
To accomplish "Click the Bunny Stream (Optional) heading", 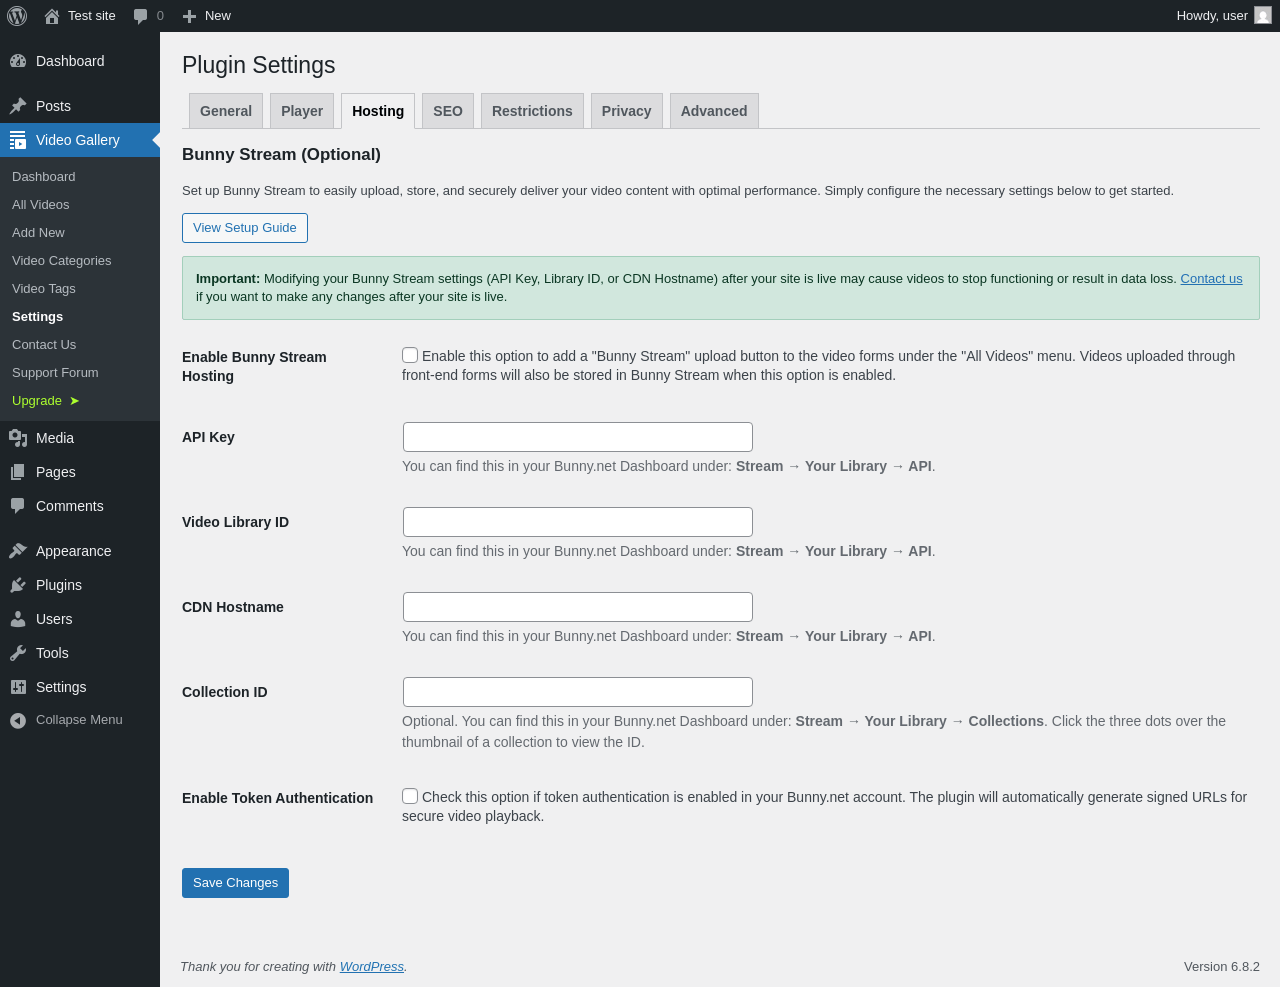I will pyautogui.click(x=281, y=155).
